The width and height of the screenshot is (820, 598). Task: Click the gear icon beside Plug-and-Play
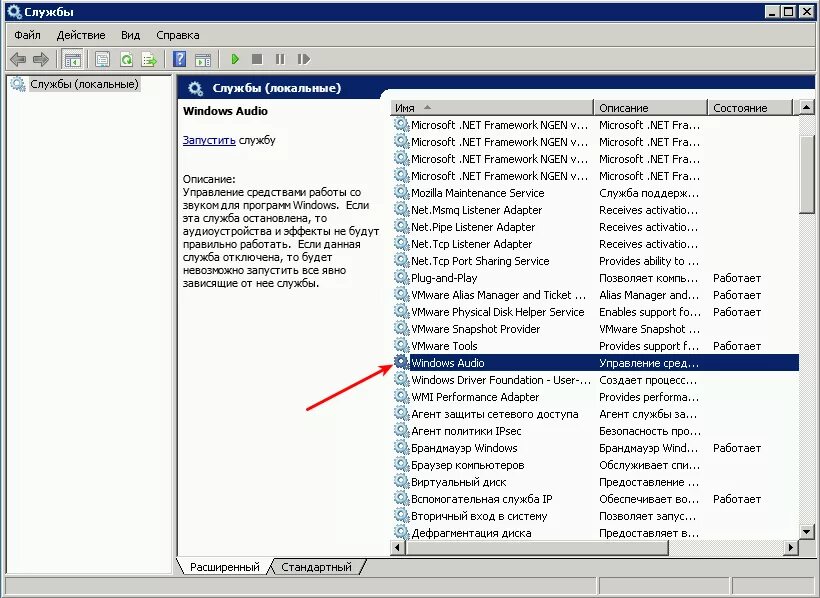[401, 277]
